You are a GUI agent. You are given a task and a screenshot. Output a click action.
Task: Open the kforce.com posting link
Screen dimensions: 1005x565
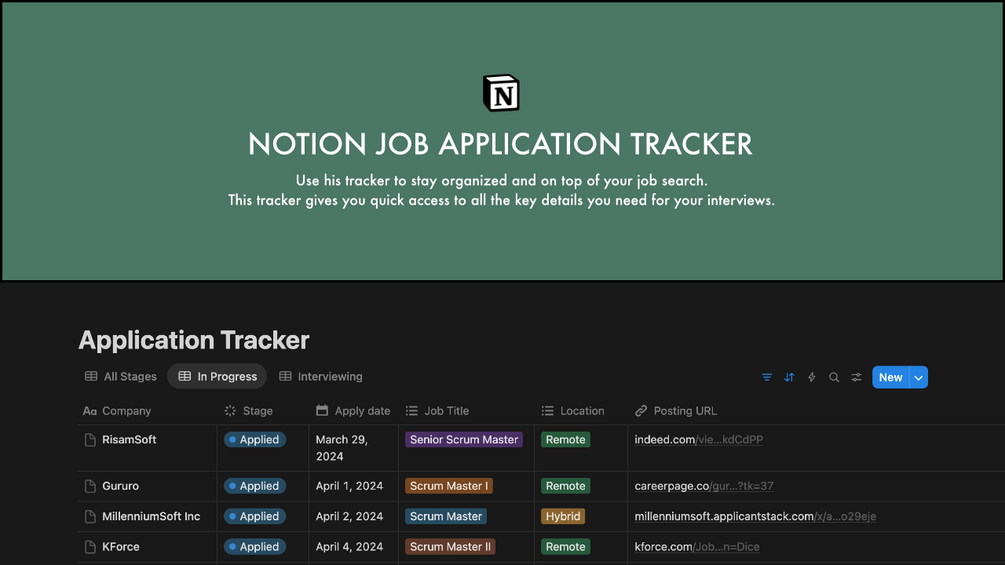[697, 547]
